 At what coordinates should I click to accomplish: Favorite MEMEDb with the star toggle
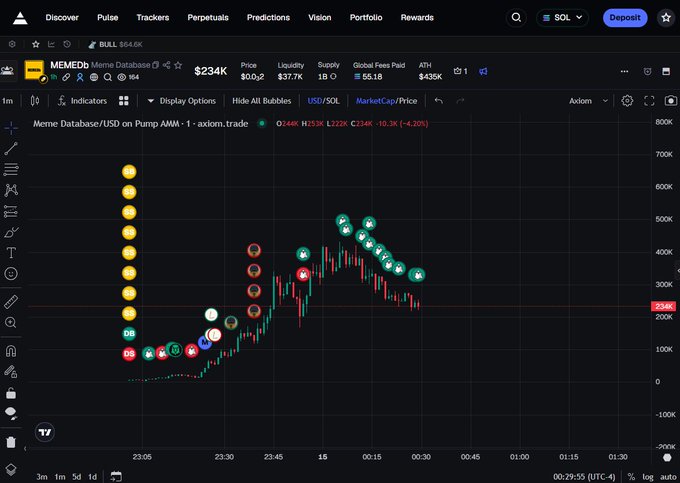click(178, 65)
